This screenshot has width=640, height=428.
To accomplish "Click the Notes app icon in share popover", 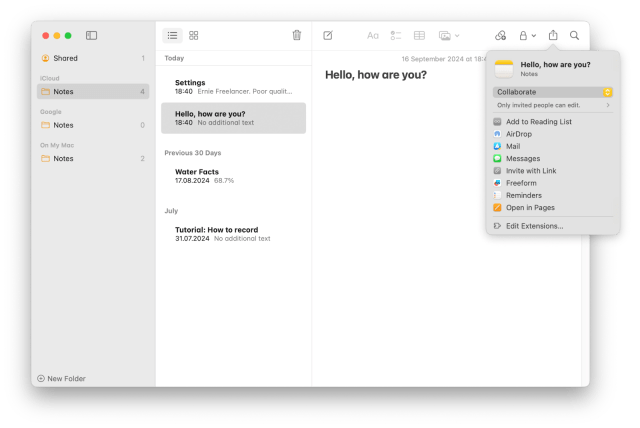I will [x=504, y=69].
